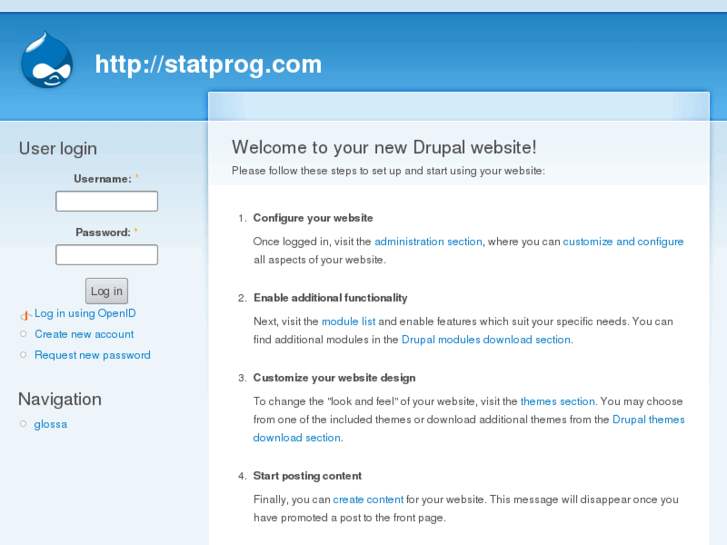Click the Log in button
This screenshot has width=727, height=545.
click(x=107, y=291)
